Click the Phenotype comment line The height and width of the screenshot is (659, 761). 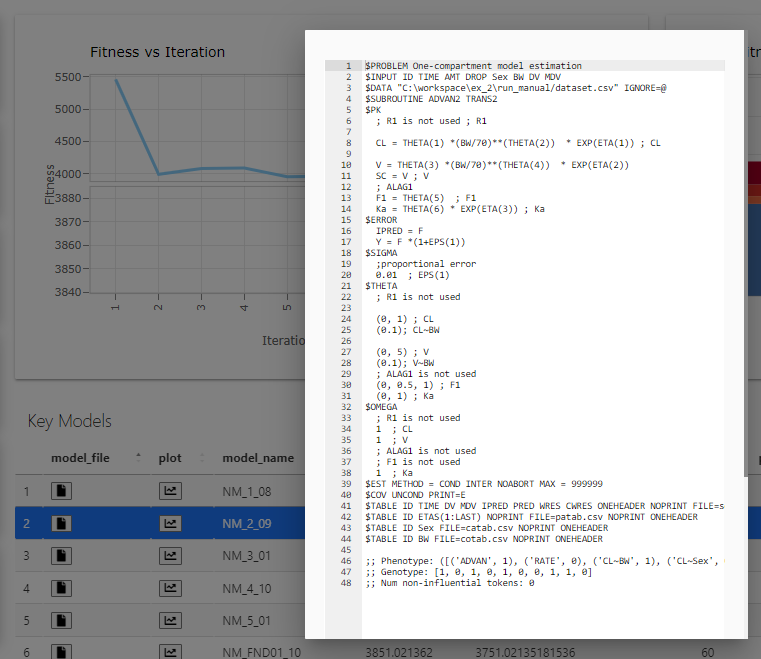tap(545, 561)
